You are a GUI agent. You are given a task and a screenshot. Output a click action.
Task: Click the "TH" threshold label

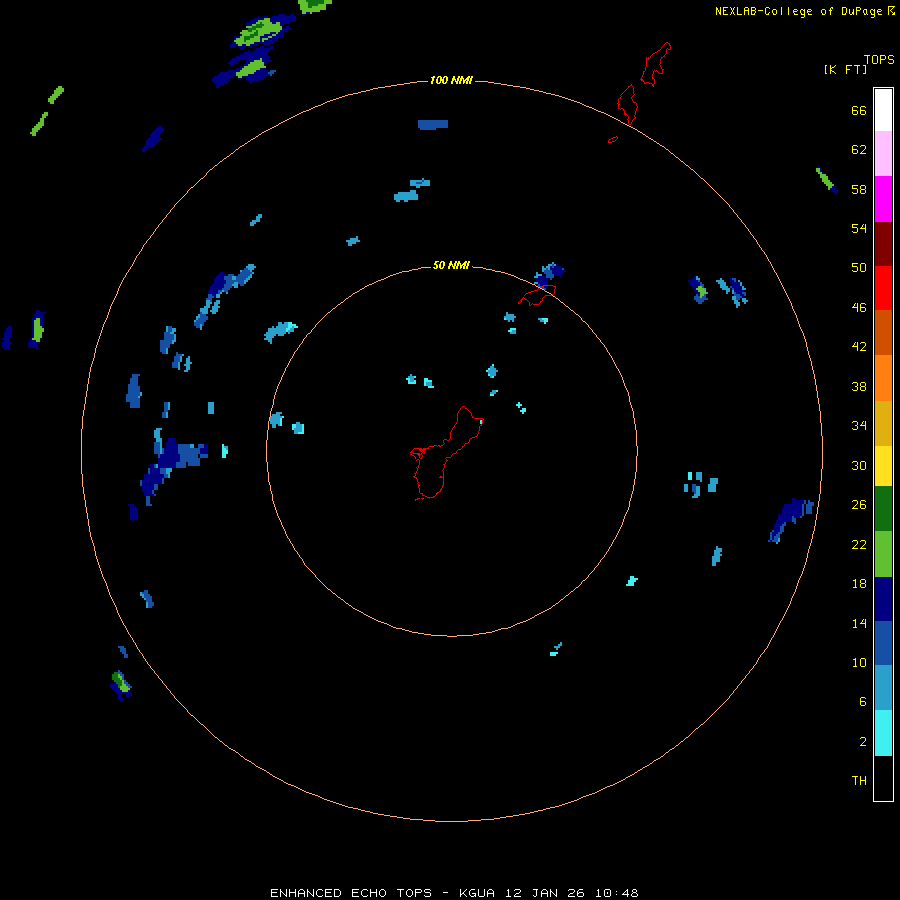859,781
